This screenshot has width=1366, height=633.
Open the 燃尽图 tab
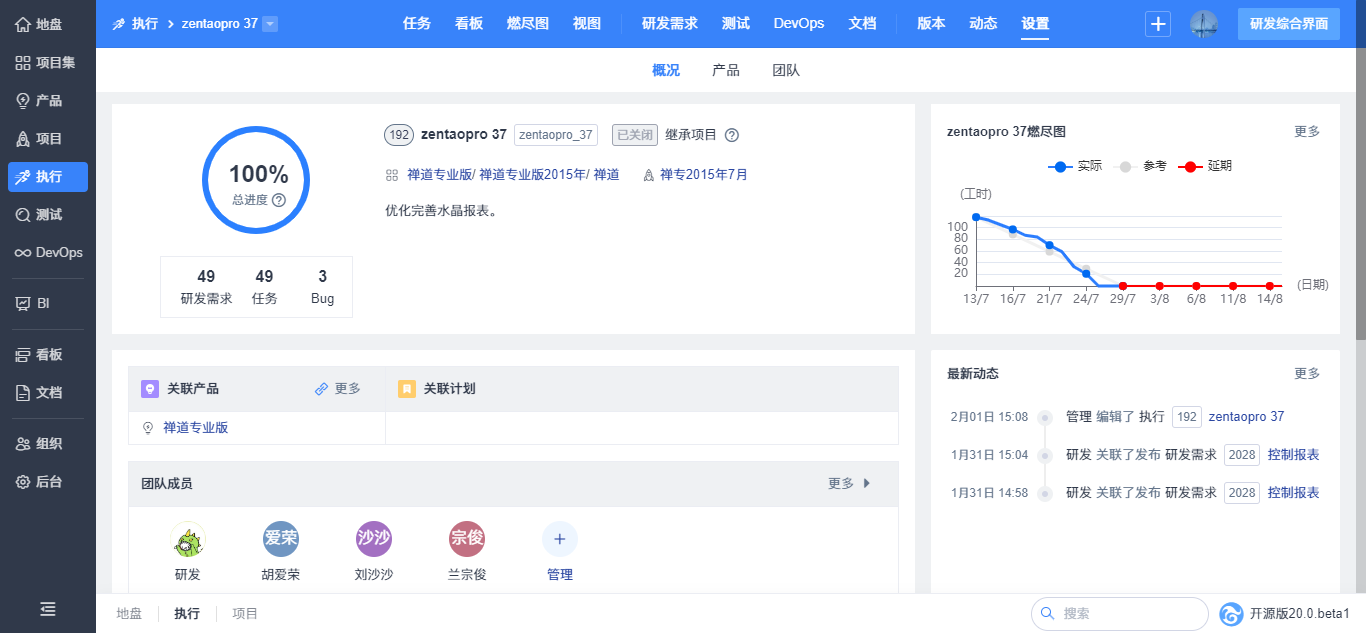click(528, 24)
